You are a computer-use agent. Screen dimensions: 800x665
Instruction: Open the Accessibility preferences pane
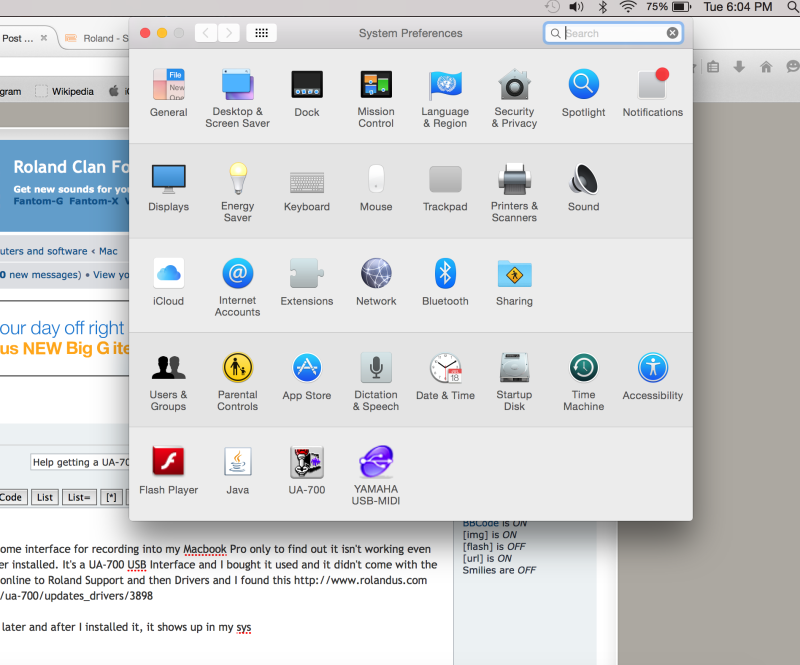[653, 377]
